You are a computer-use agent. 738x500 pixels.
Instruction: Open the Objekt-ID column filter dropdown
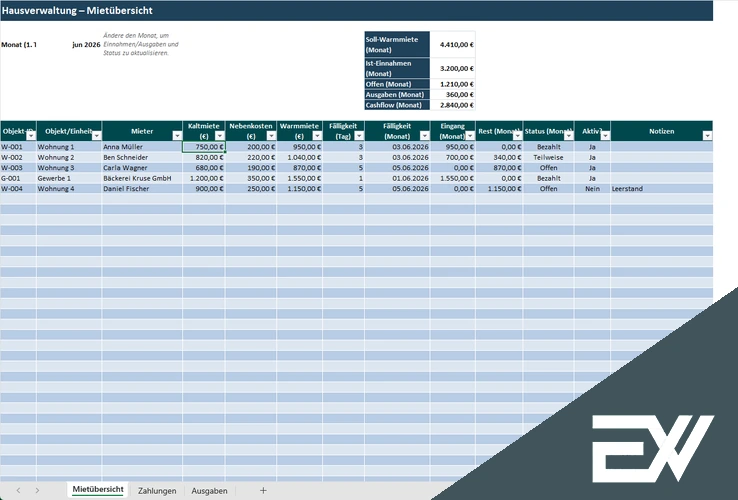[31, 136]
